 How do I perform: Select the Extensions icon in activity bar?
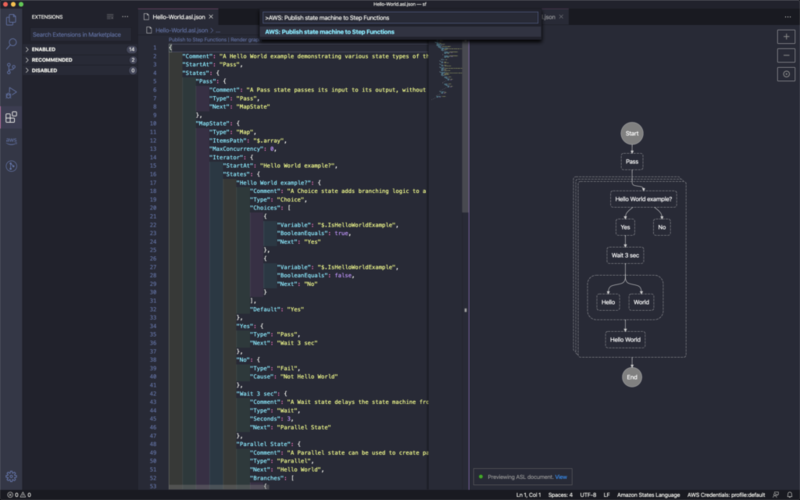[x=11, y=117]
